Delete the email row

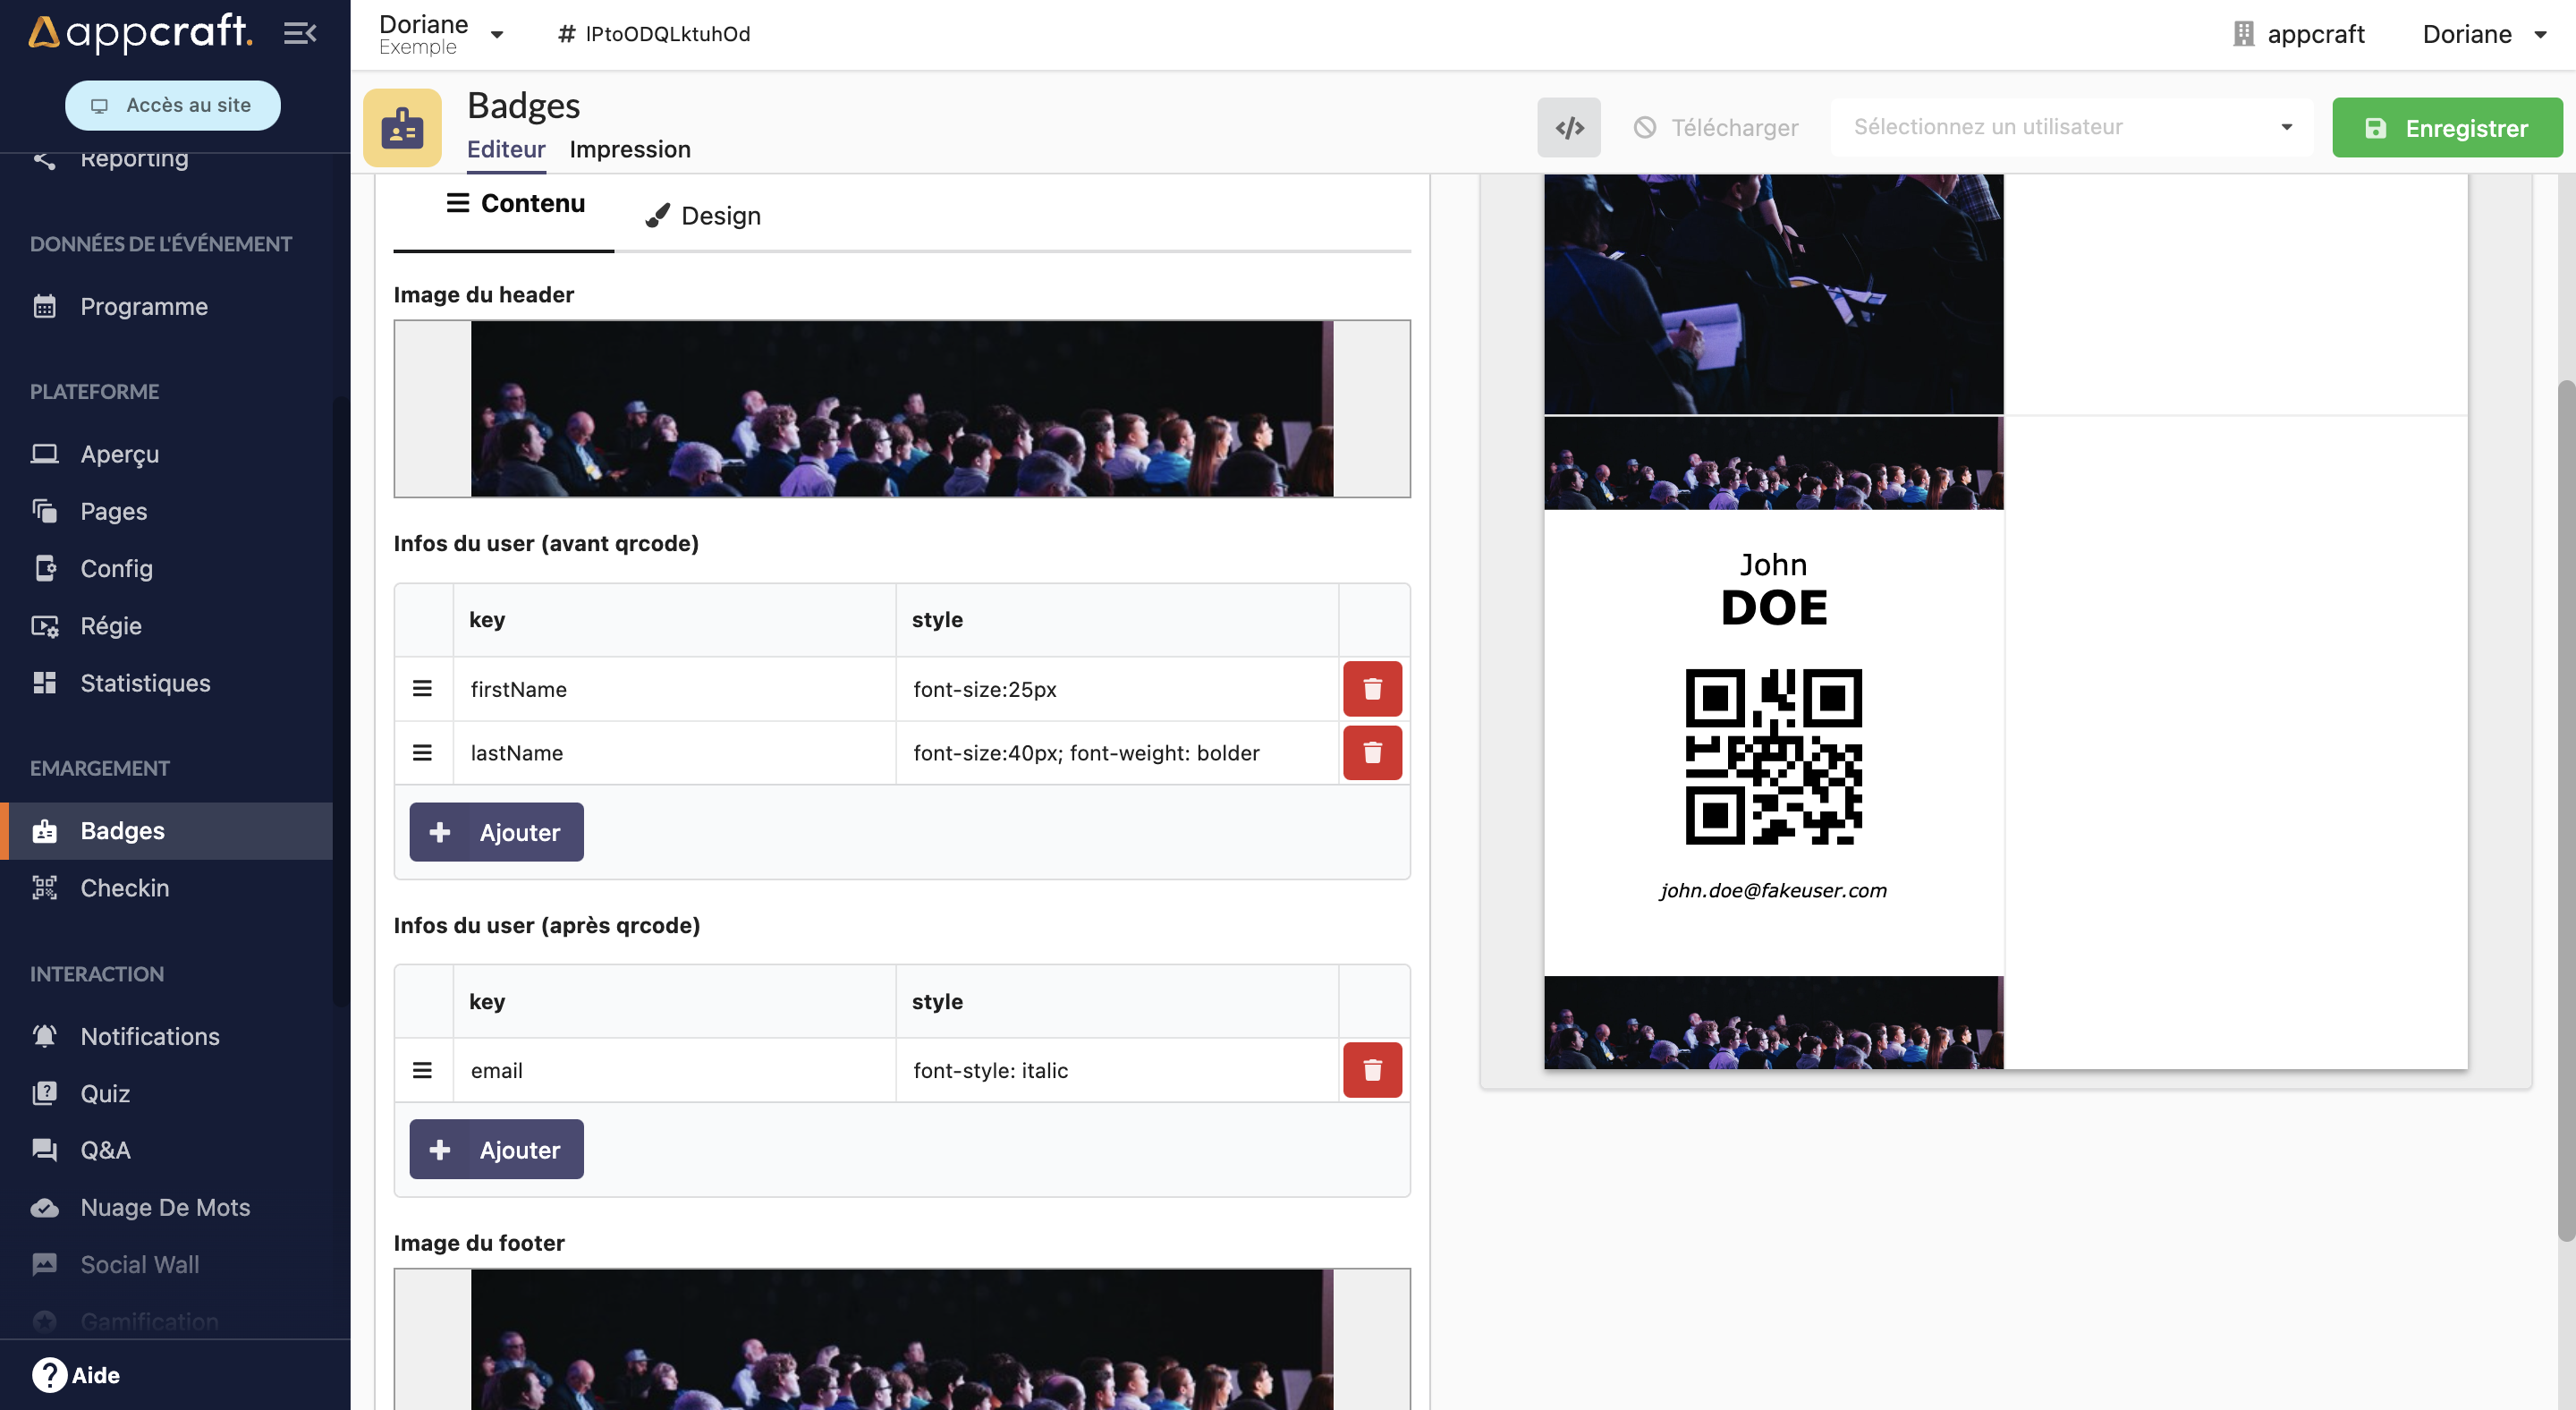(1372, 1070)
